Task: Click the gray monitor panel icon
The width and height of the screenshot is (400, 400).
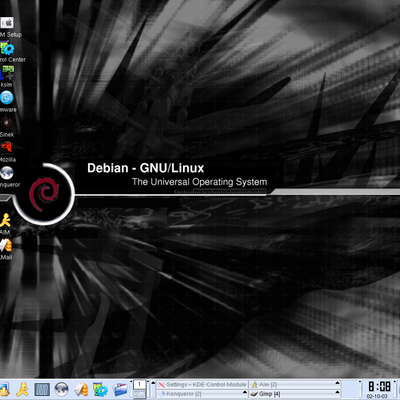Action: [42, 389]
